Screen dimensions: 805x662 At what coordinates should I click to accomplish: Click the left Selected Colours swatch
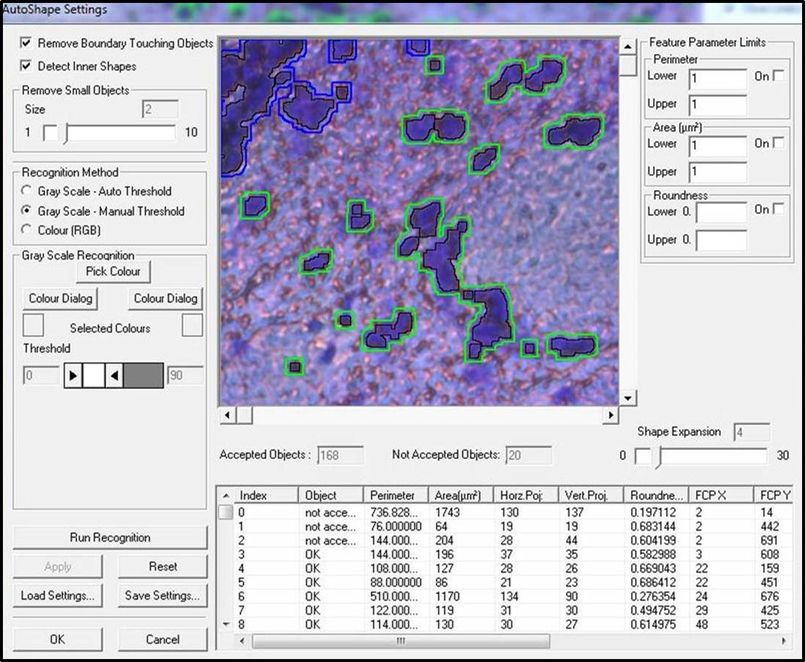[33, 325]
